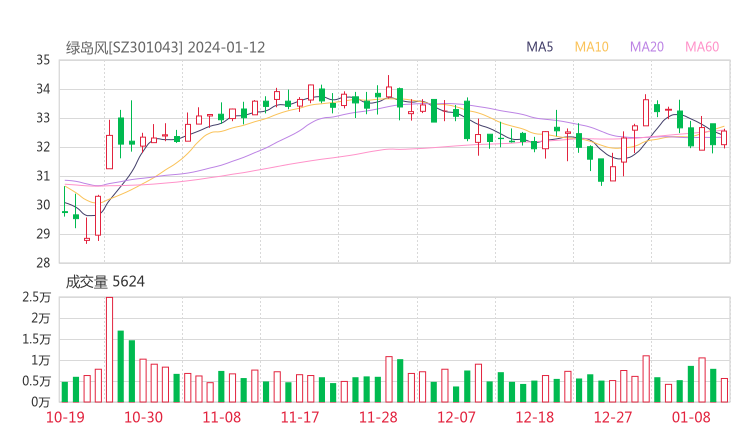Click the MA60 legend label
Image resolution: width=740 pixels, height=440 pixels.
[x=702, y=47]
